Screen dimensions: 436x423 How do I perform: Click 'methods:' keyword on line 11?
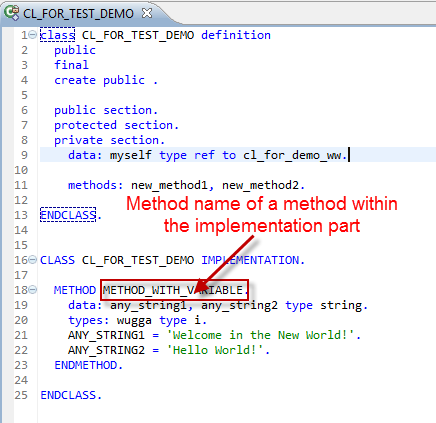[96, 185]
